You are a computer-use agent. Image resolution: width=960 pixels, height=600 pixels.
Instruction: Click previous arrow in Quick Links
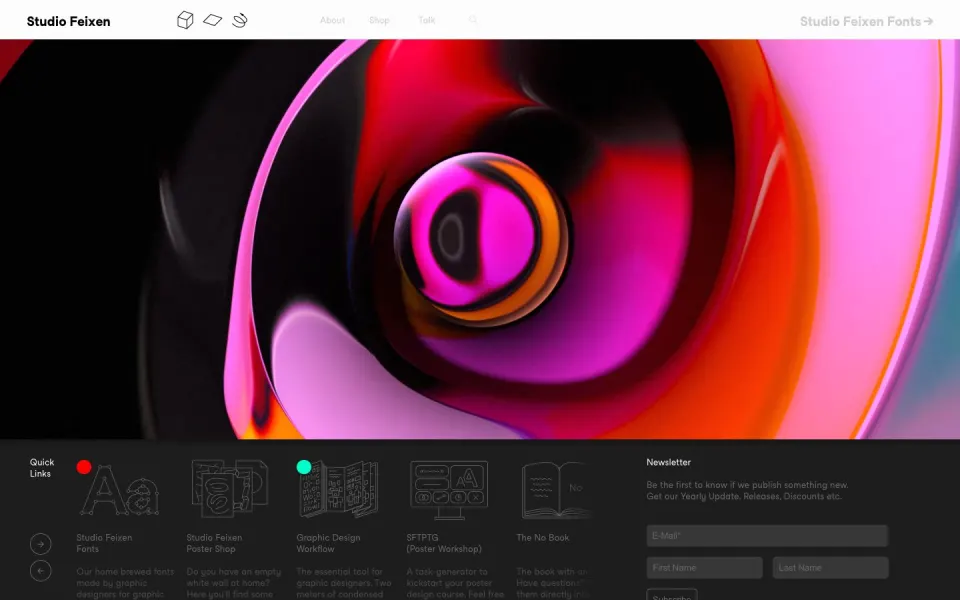pos(40,571)
